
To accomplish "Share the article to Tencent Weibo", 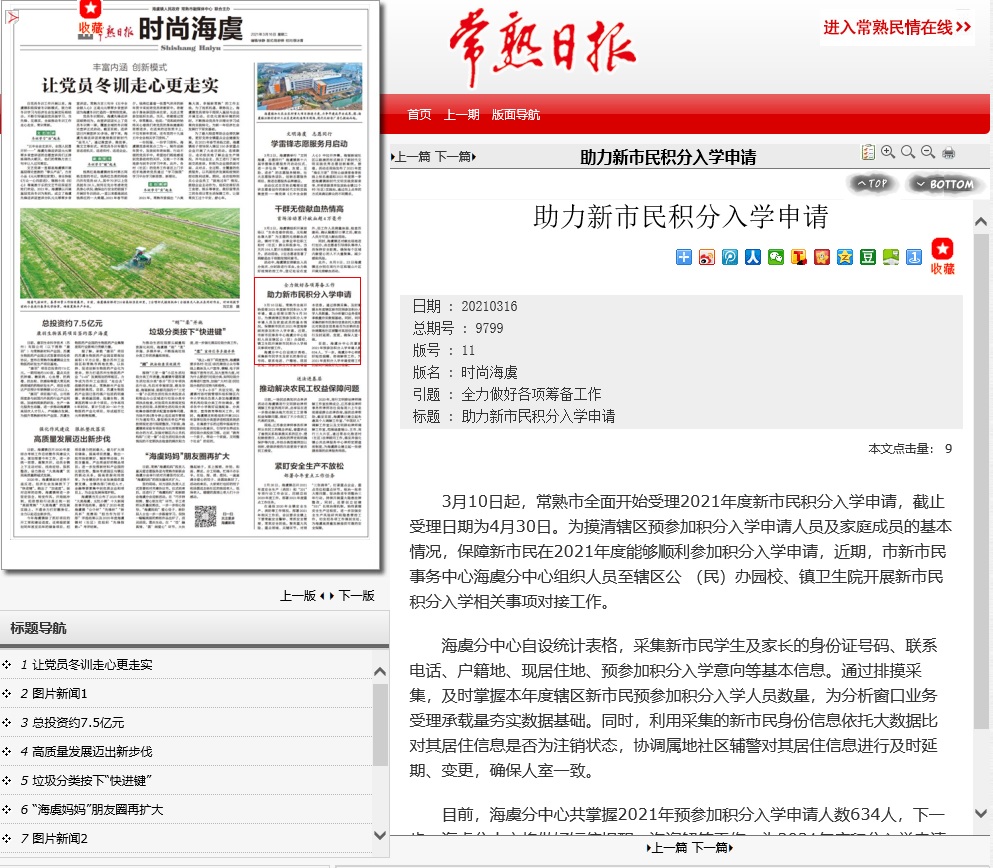I will [x=730, y=257].
